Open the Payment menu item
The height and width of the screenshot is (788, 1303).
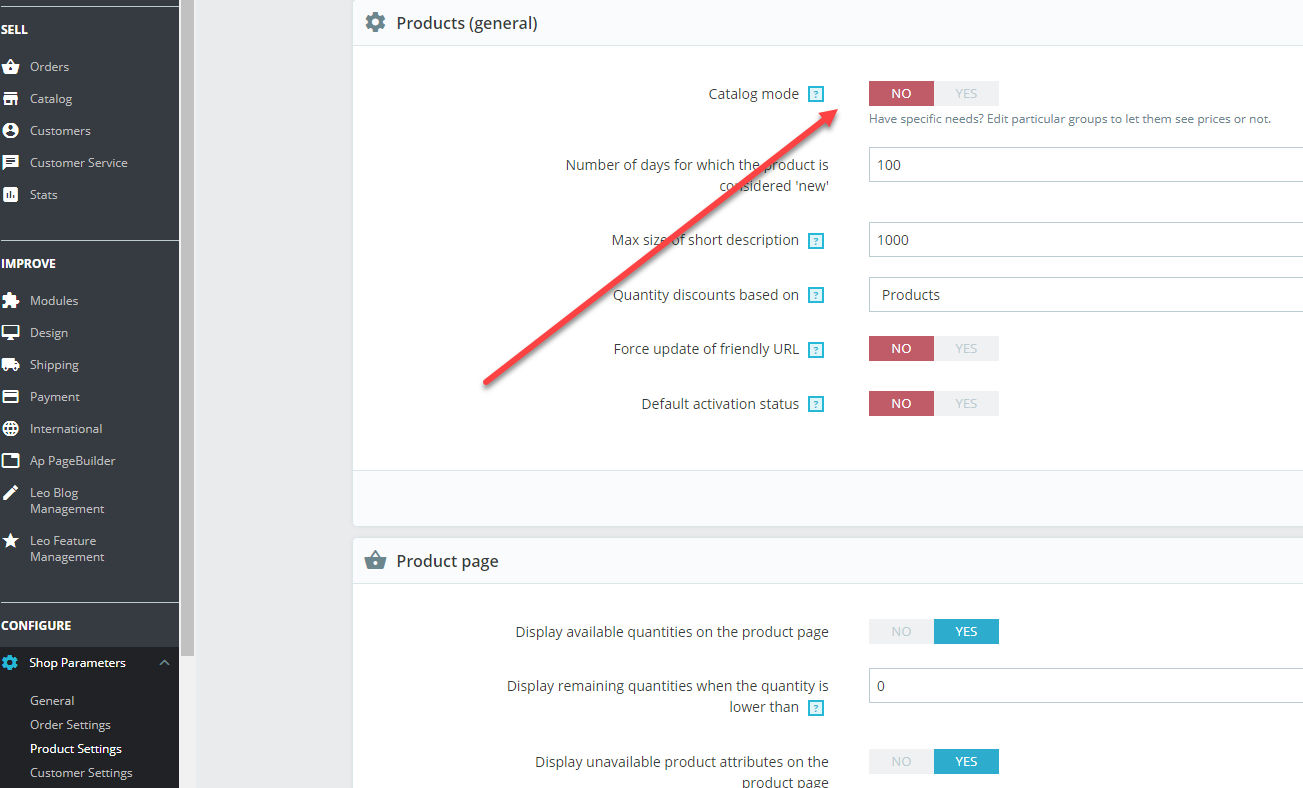pos(54,397)
